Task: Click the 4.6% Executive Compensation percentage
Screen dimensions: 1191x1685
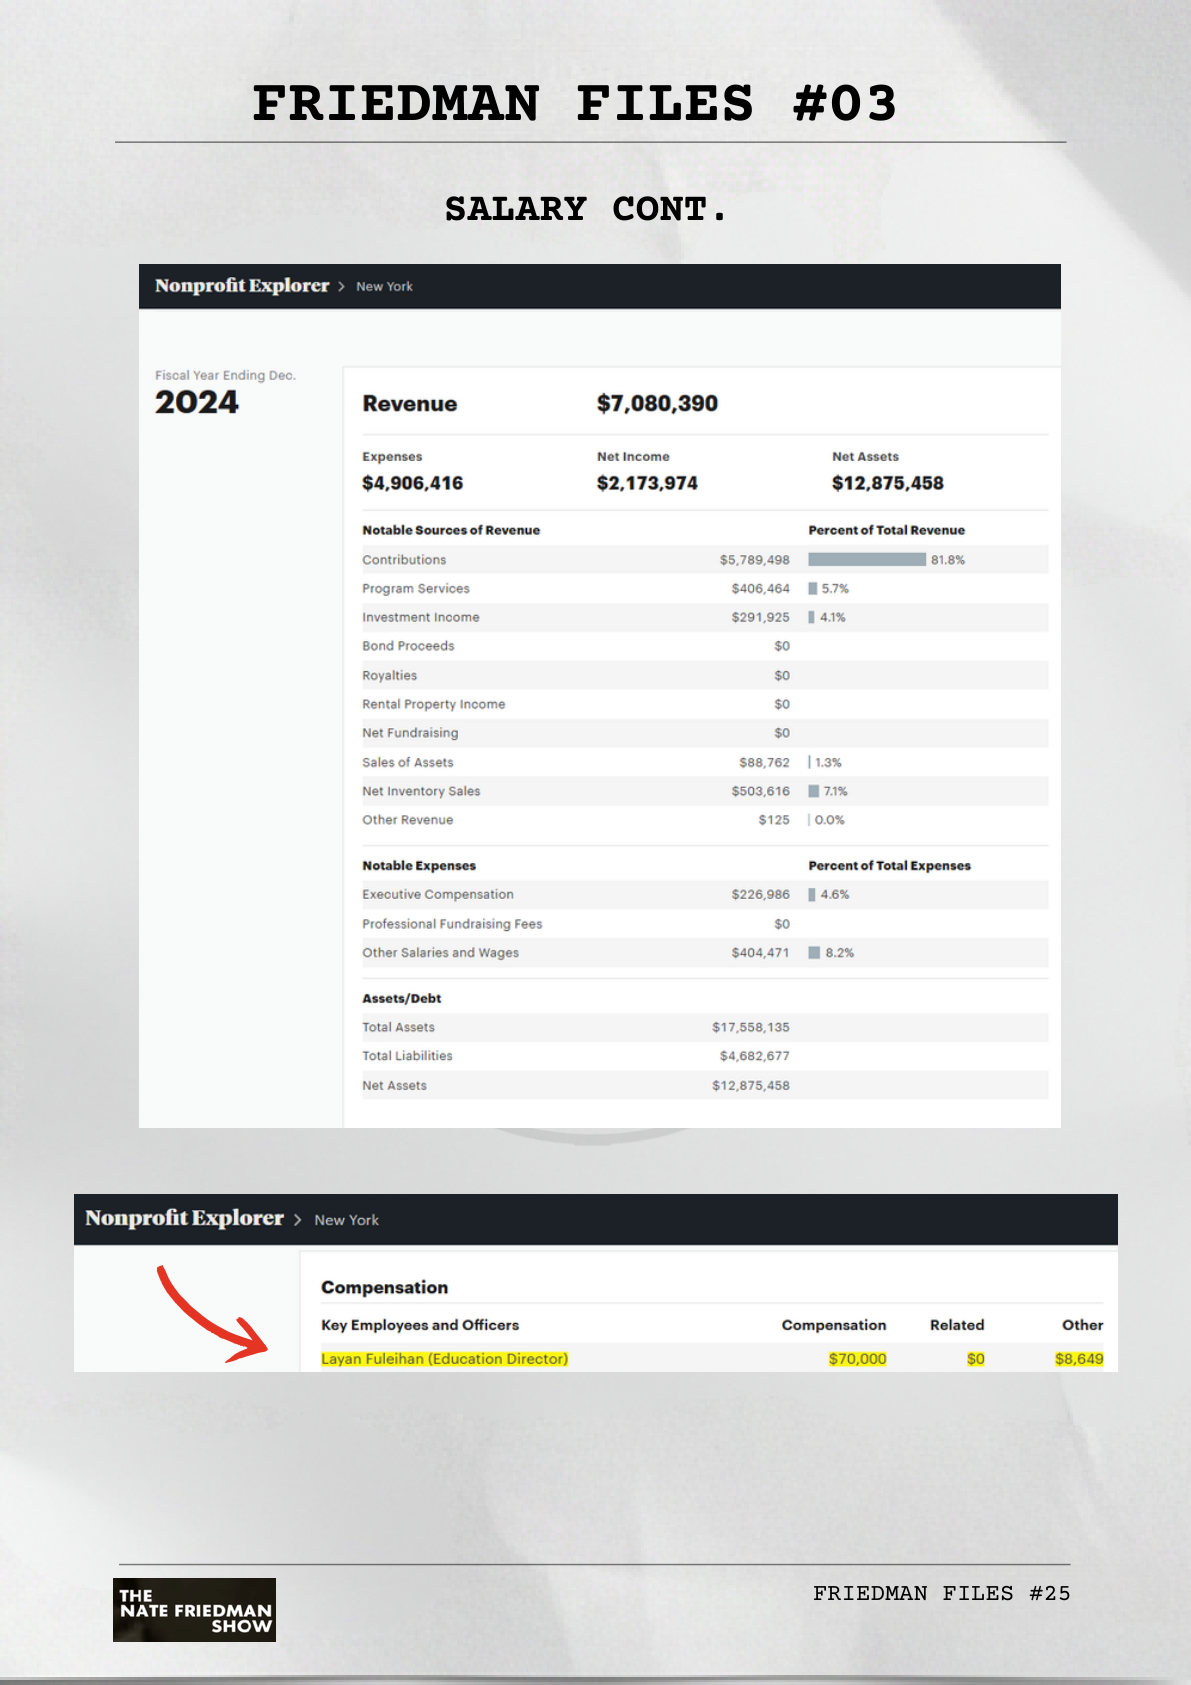Action: point(834,895)
